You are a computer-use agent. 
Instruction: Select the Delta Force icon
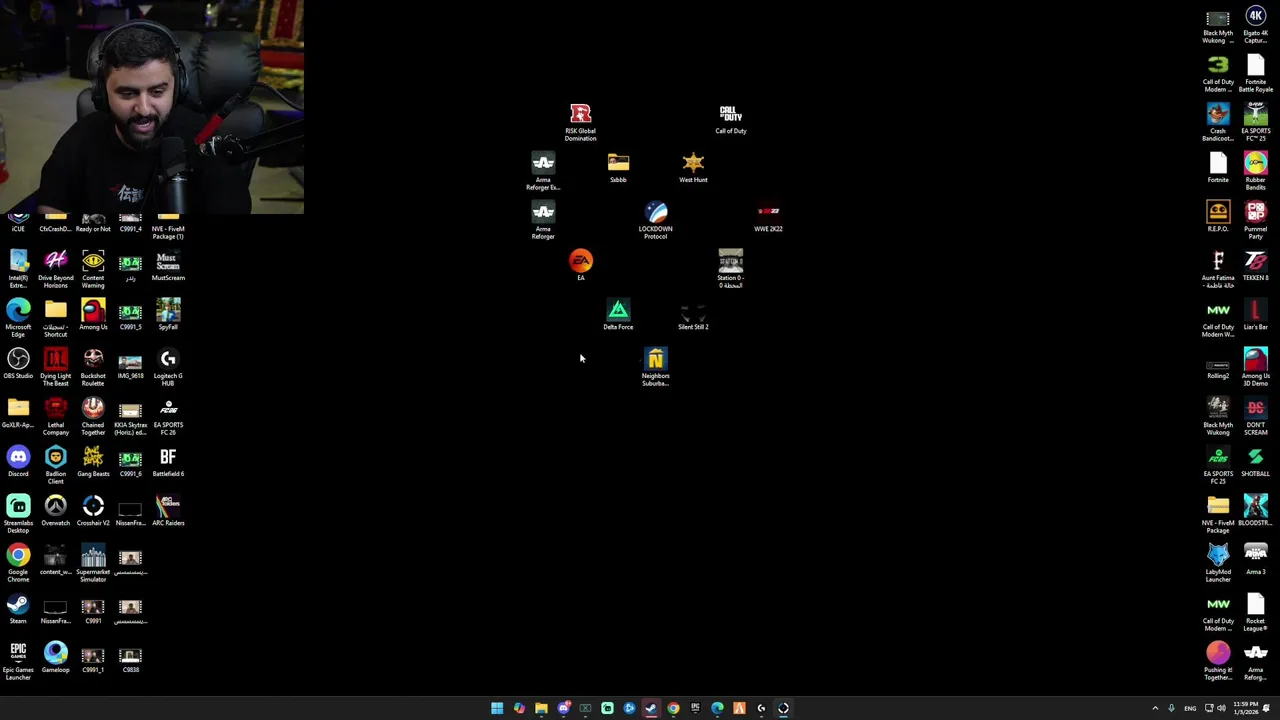618,315
